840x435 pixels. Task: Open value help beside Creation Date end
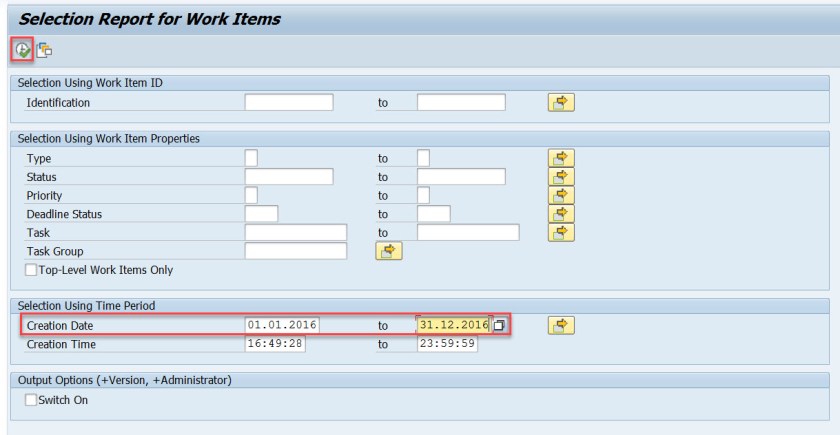coord(499,325)
